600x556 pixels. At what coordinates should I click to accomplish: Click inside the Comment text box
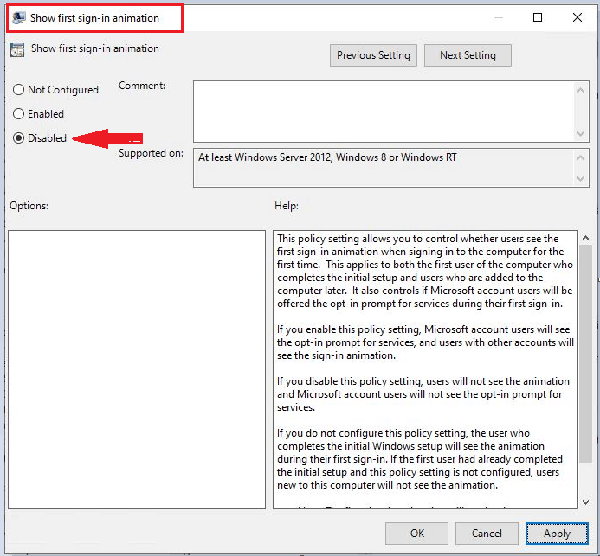click(x=380, y=110)
